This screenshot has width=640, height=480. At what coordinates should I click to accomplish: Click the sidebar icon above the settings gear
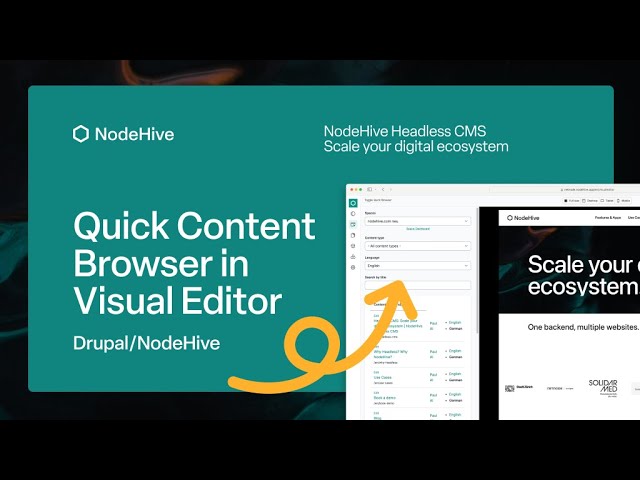click(353, 256)
